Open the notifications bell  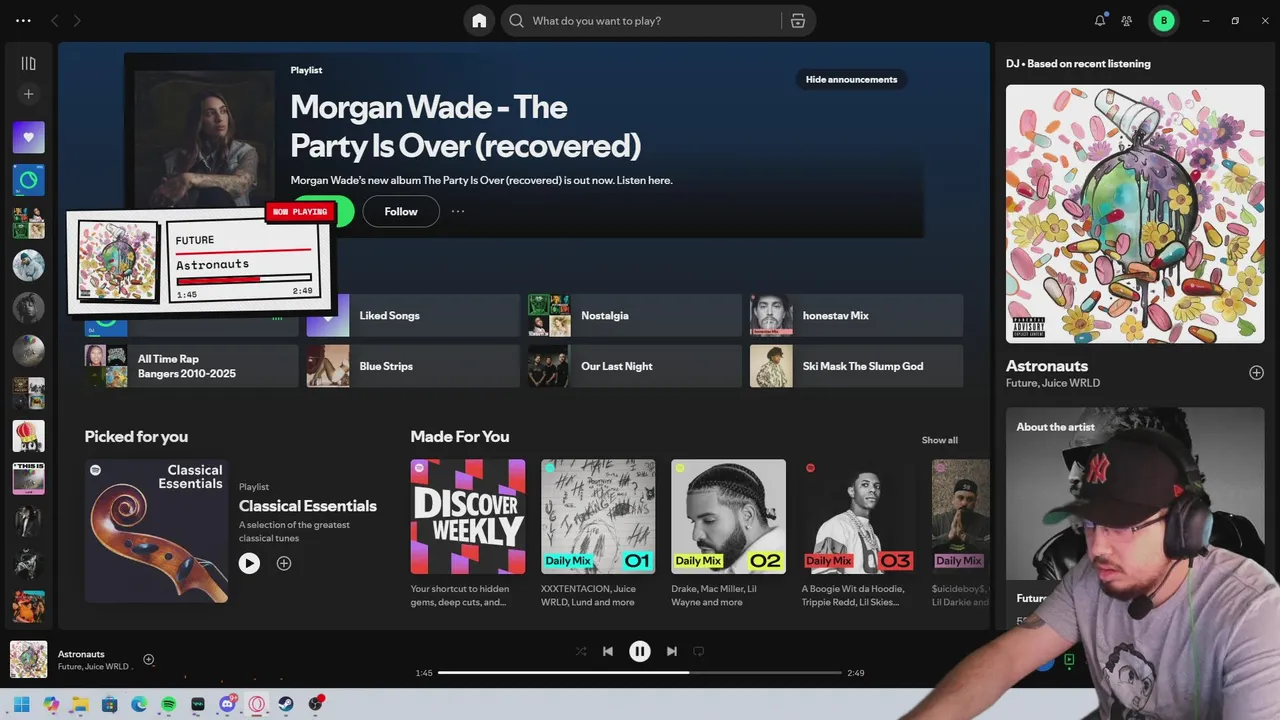point(1100,20)
